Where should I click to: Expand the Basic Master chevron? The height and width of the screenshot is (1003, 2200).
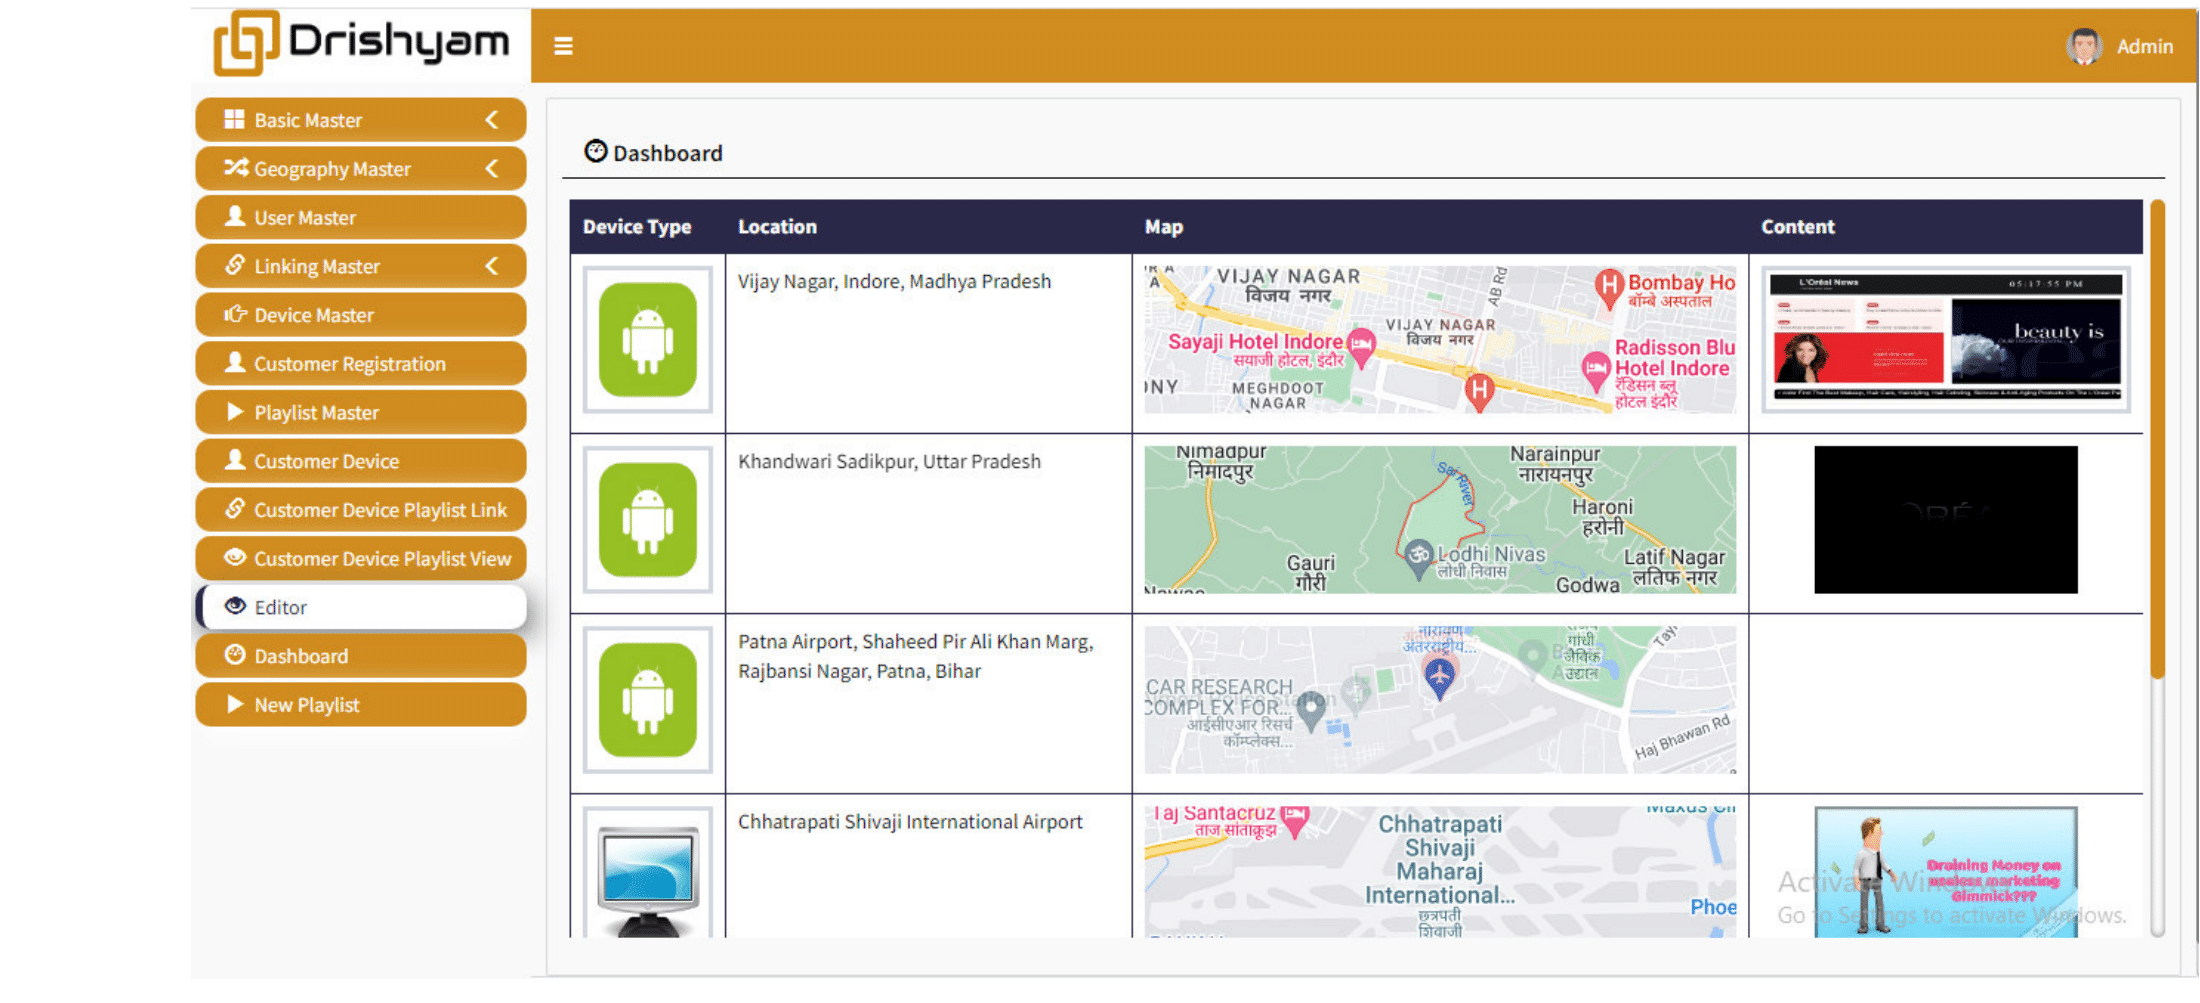pos(491,120)
